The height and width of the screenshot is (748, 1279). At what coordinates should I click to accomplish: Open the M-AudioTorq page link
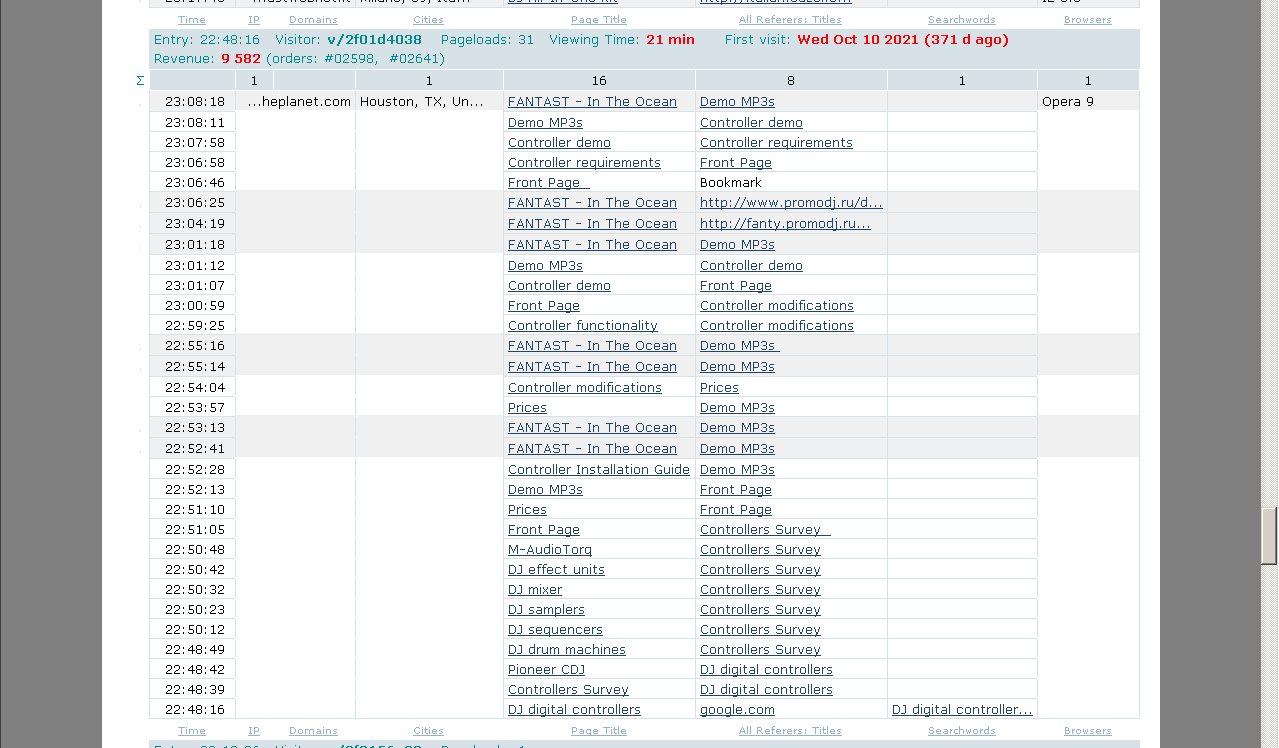coord(549,550)
